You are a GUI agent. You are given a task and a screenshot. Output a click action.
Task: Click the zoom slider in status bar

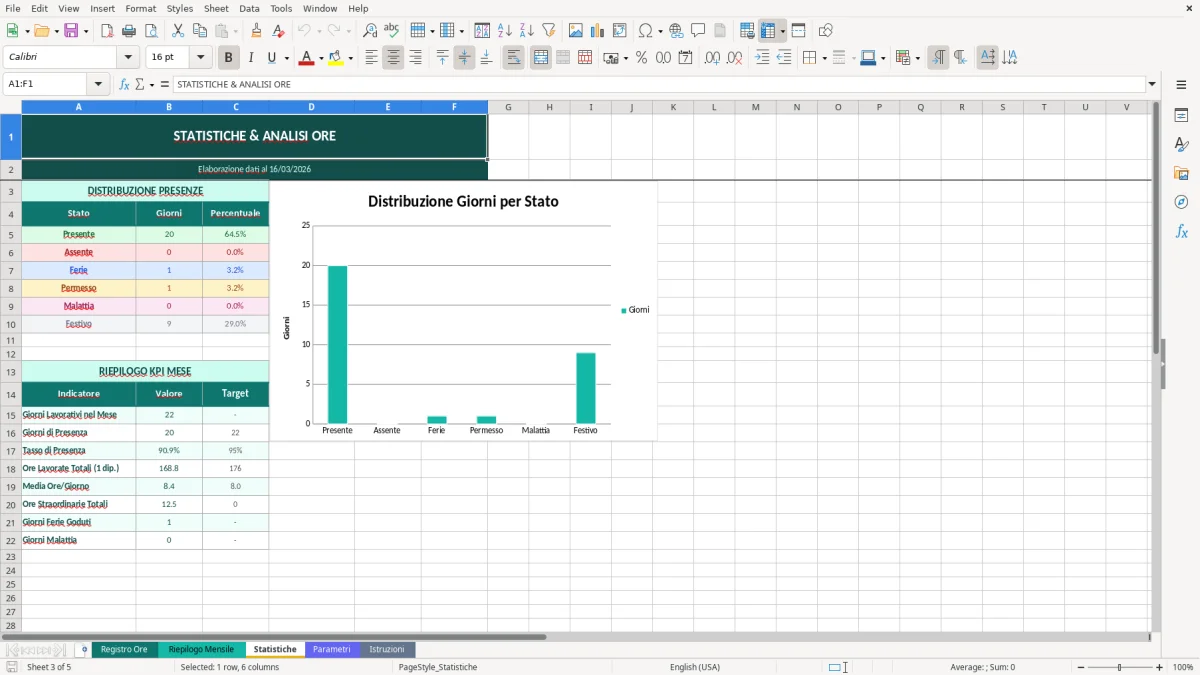point(1119,667)
